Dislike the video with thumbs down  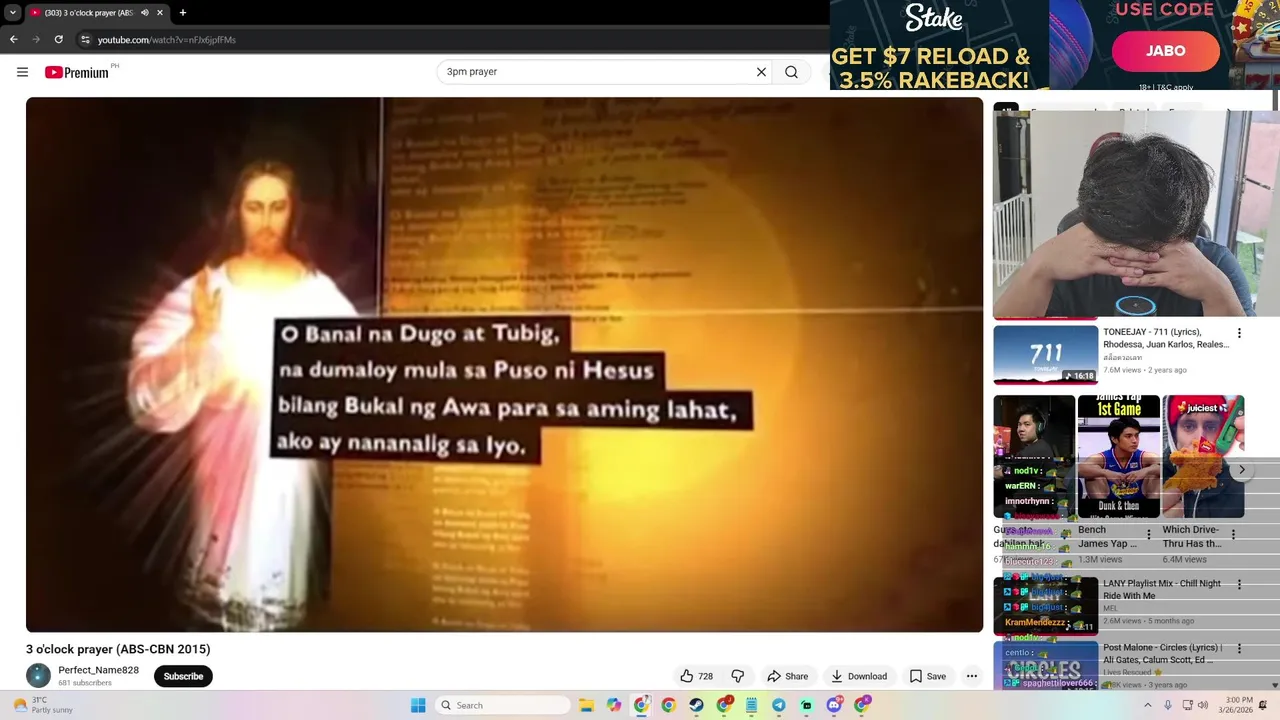tap(738, 676)
